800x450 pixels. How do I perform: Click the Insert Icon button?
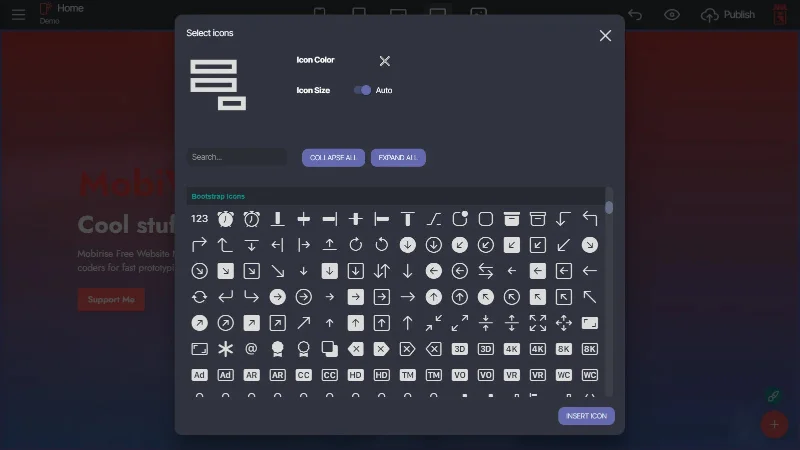click(586, 416)
